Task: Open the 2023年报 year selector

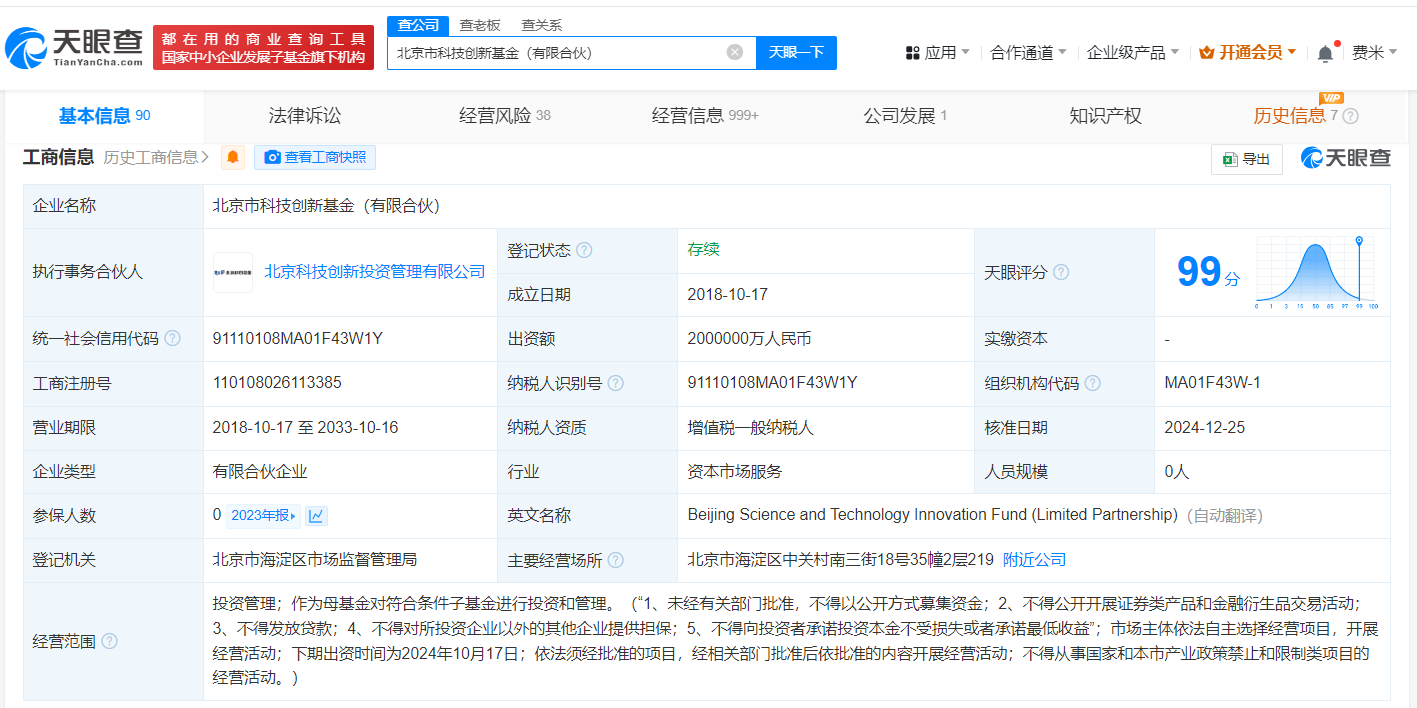Action: [x=263, y=516]
